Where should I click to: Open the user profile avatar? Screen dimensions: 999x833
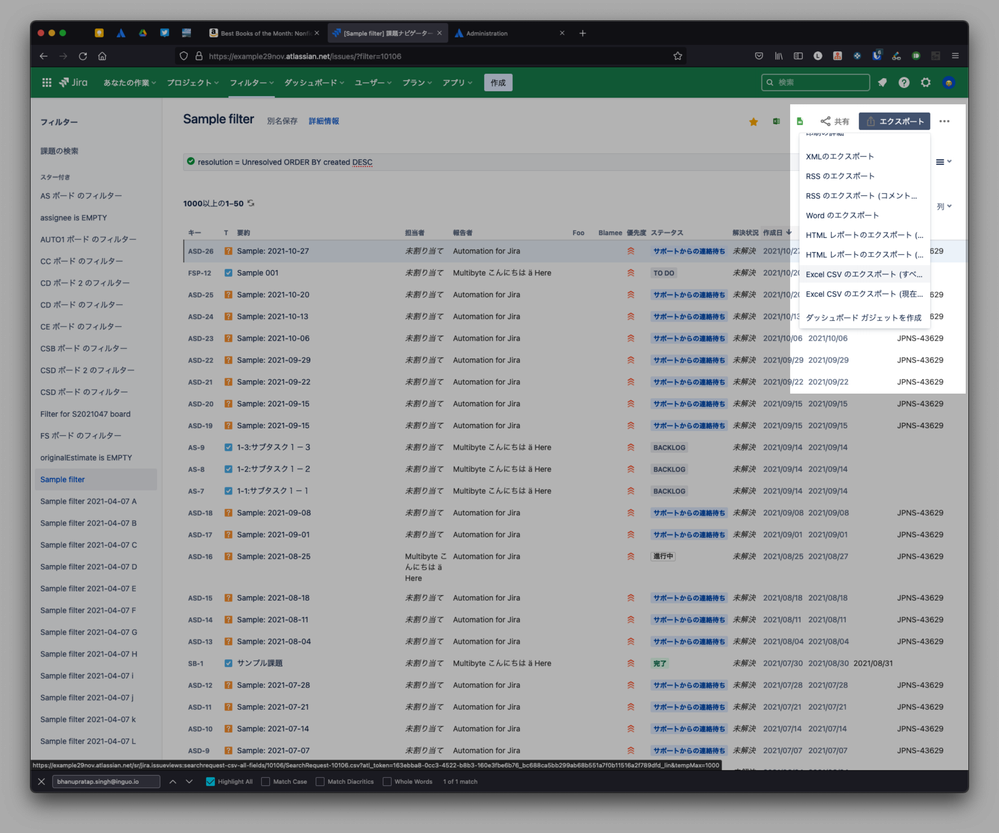pos(949,82)
